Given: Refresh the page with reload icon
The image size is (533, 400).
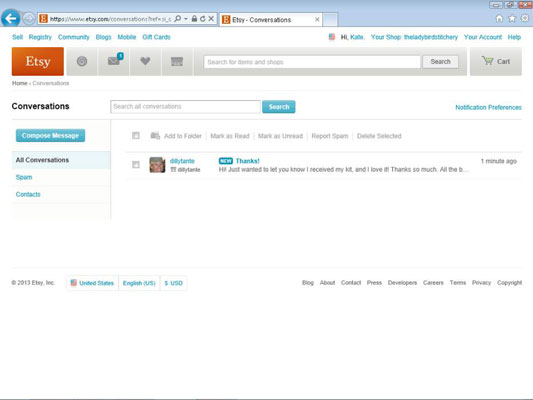Looking at the screenshot, I should pos(203,19).
